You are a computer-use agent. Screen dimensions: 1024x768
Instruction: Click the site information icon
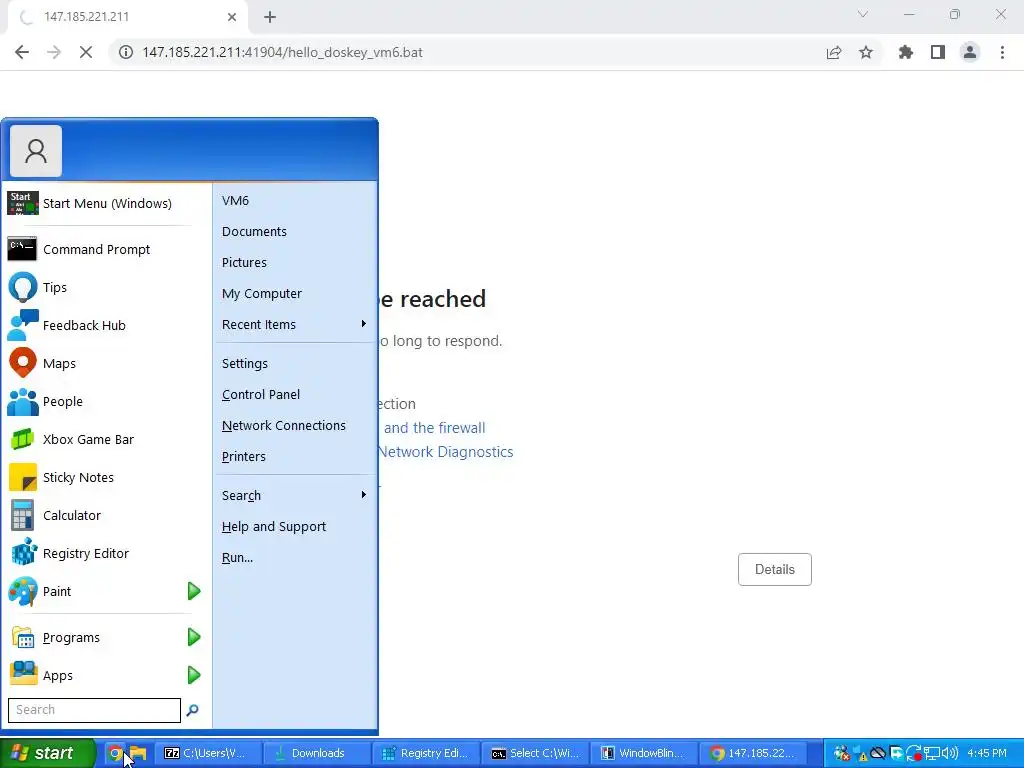pos(125,52)
